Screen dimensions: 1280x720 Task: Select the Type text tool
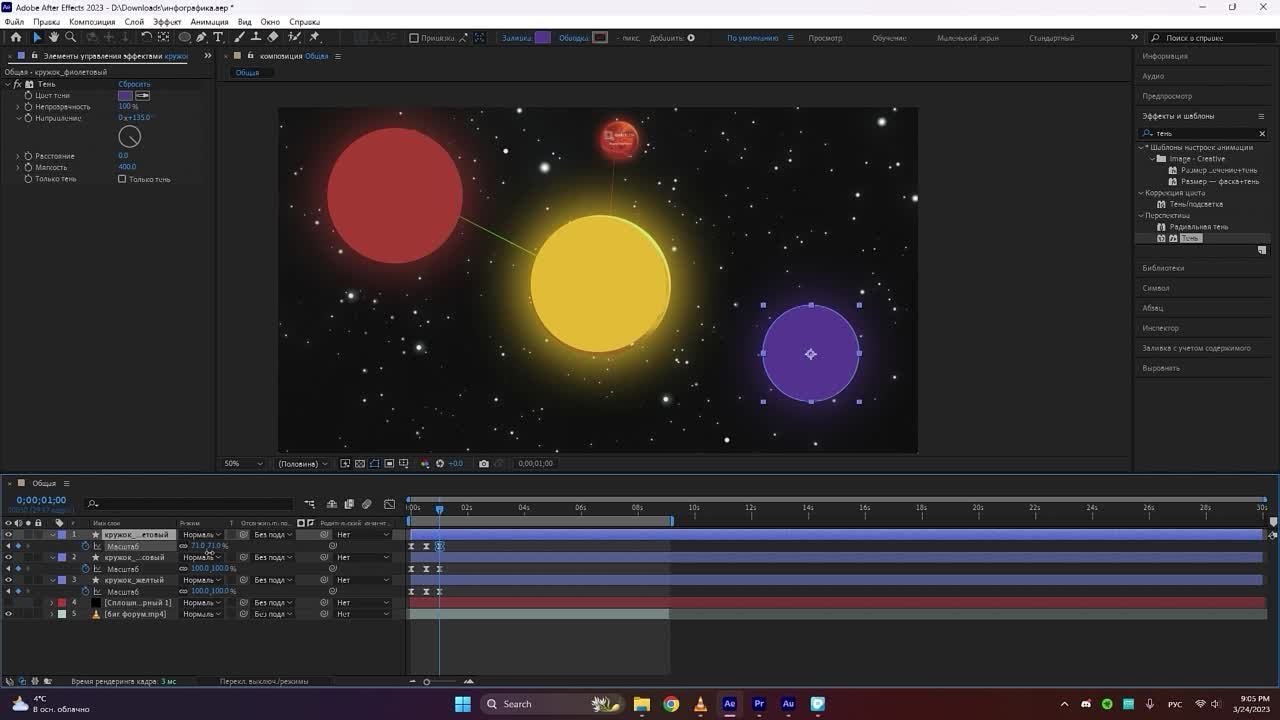(218, 38)
